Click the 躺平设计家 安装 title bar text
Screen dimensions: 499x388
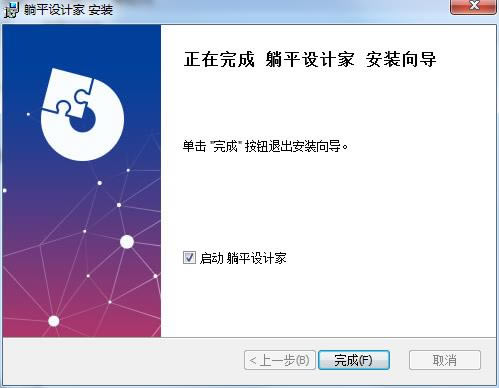click(x=68, y=10)
